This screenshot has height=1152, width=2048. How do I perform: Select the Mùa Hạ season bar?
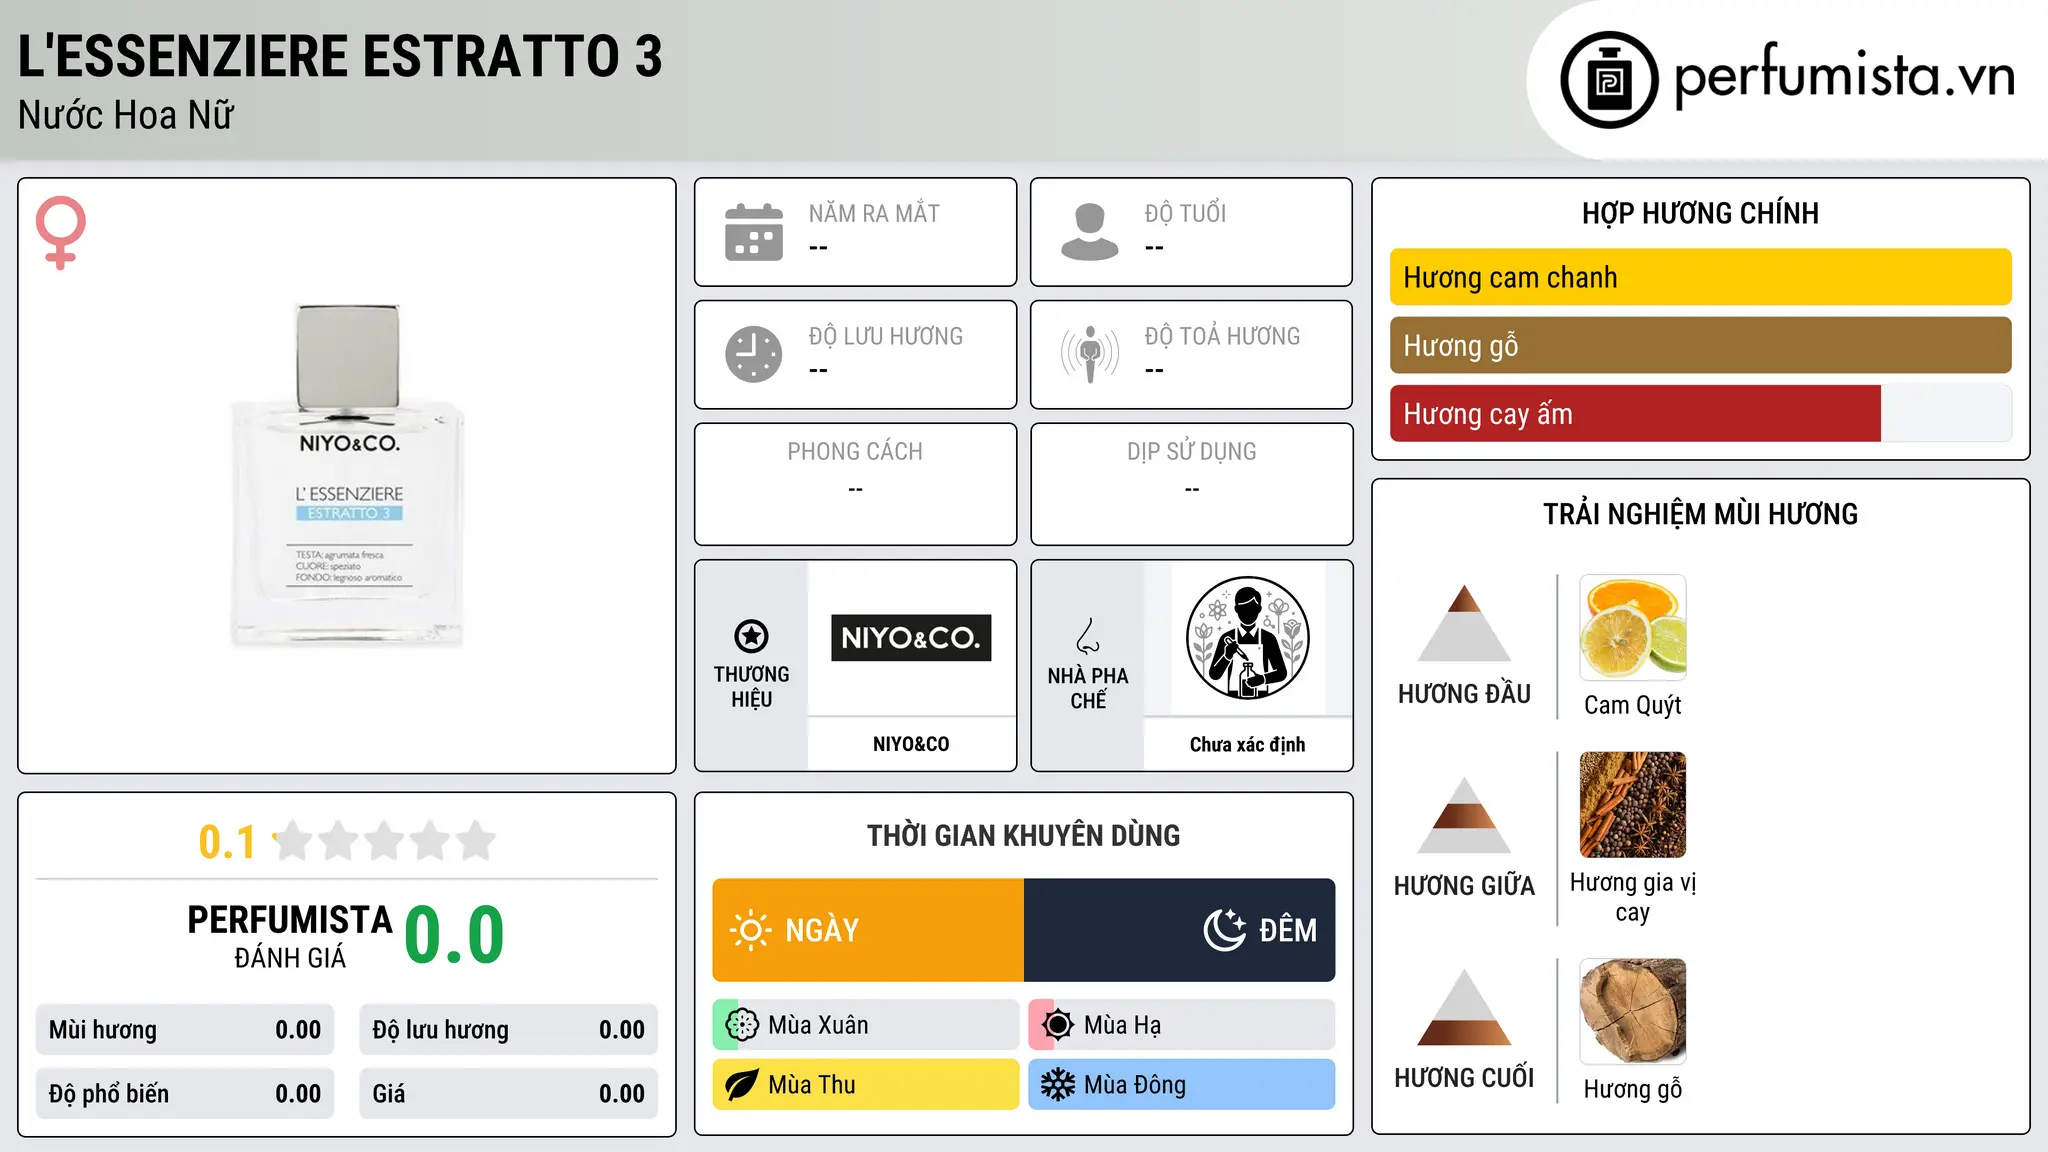[1182, 1025]
